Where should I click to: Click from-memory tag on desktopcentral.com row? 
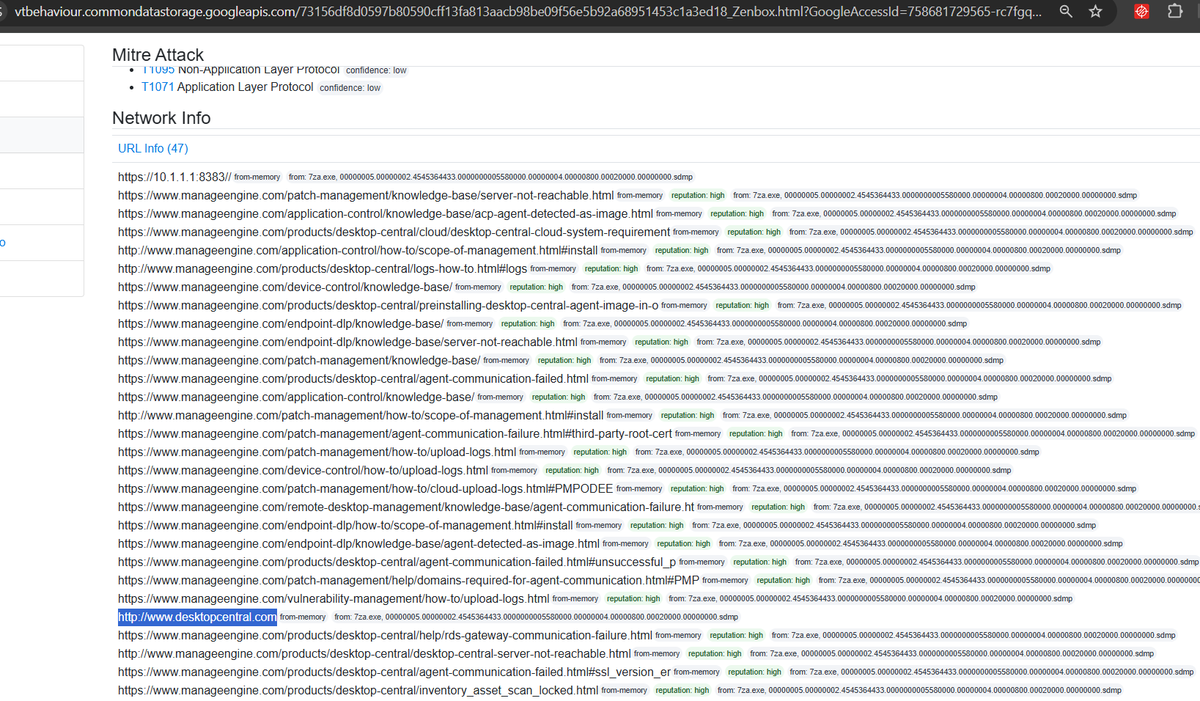tap(303, 618)
